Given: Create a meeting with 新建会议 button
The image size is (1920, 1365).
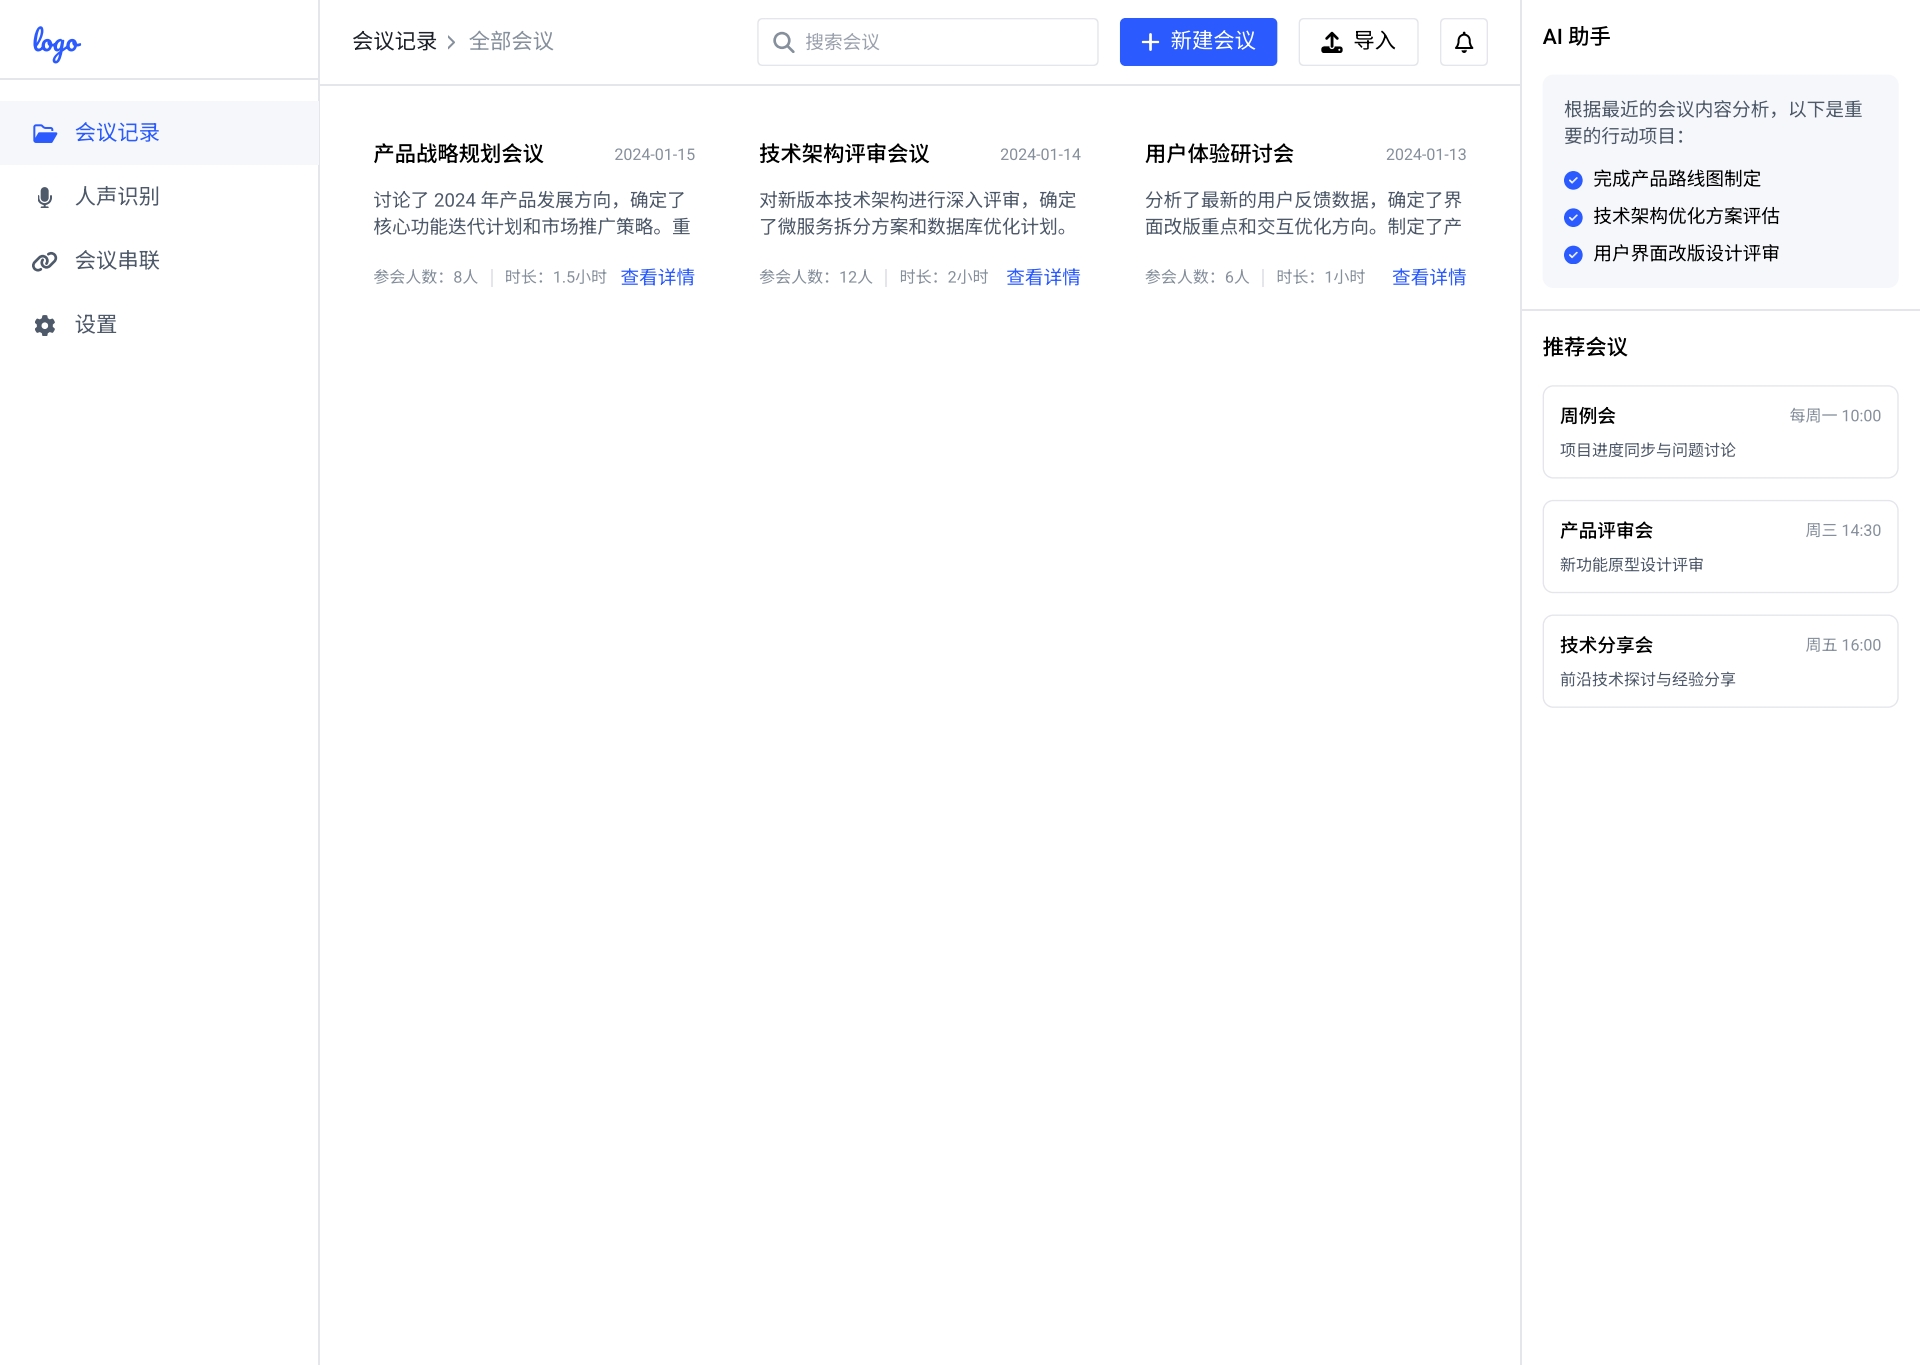Looking at the screenshot, I should [1198, 42].
